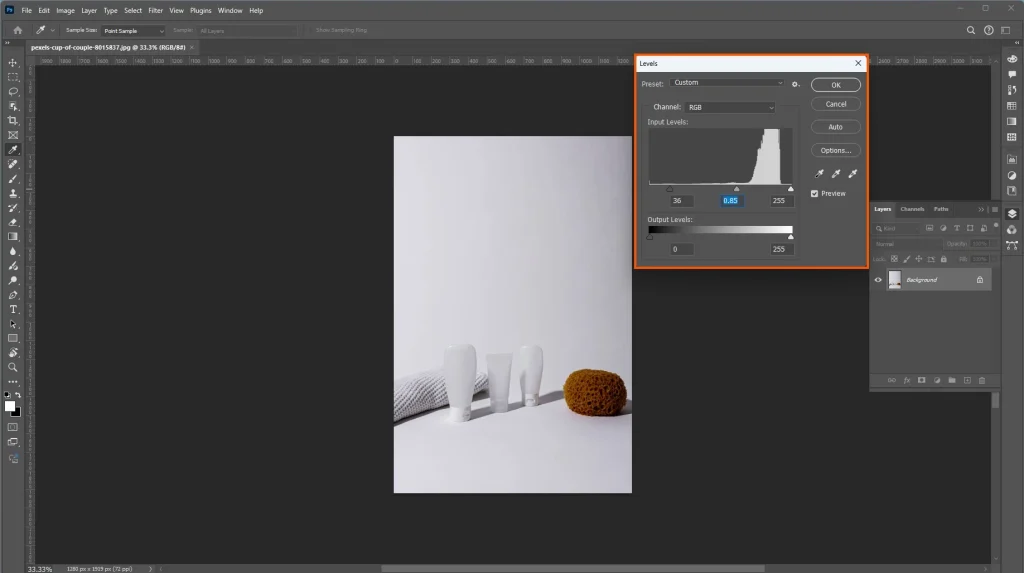Open the Edit Toolbar three-dots menu

coord(12,382)
